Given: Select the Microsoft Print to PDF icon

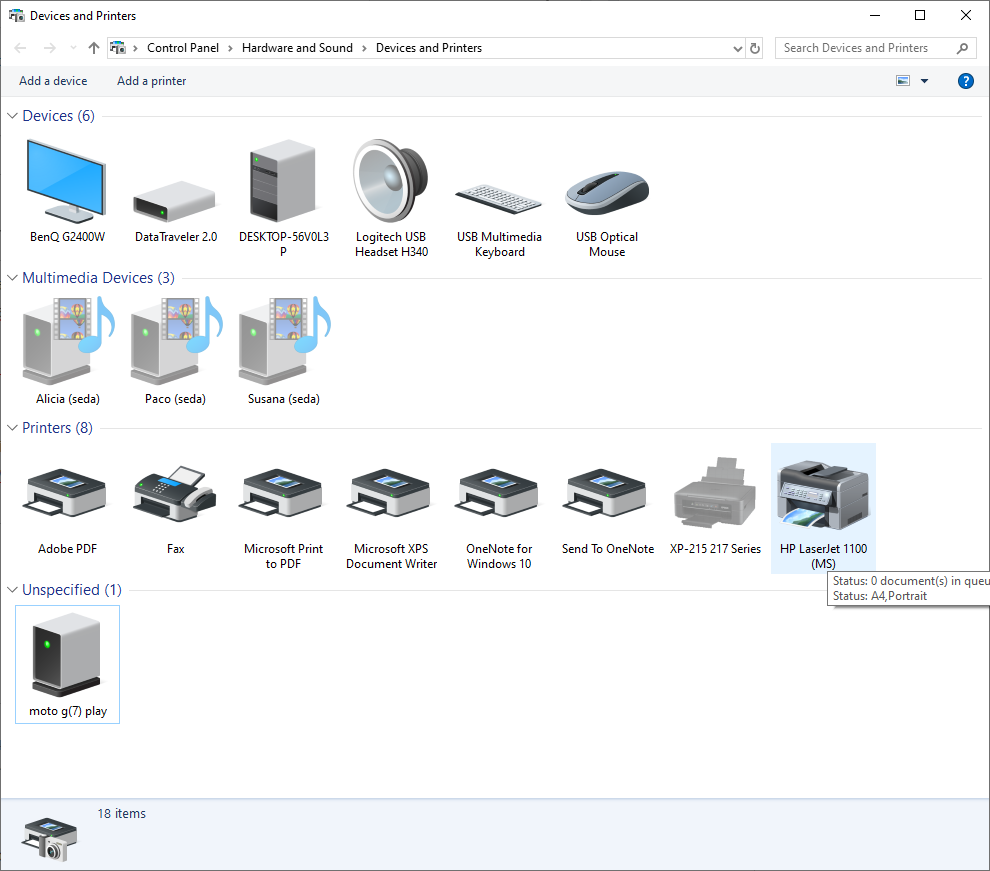Looking at the screenshot, I should click(x=282, y=494).
